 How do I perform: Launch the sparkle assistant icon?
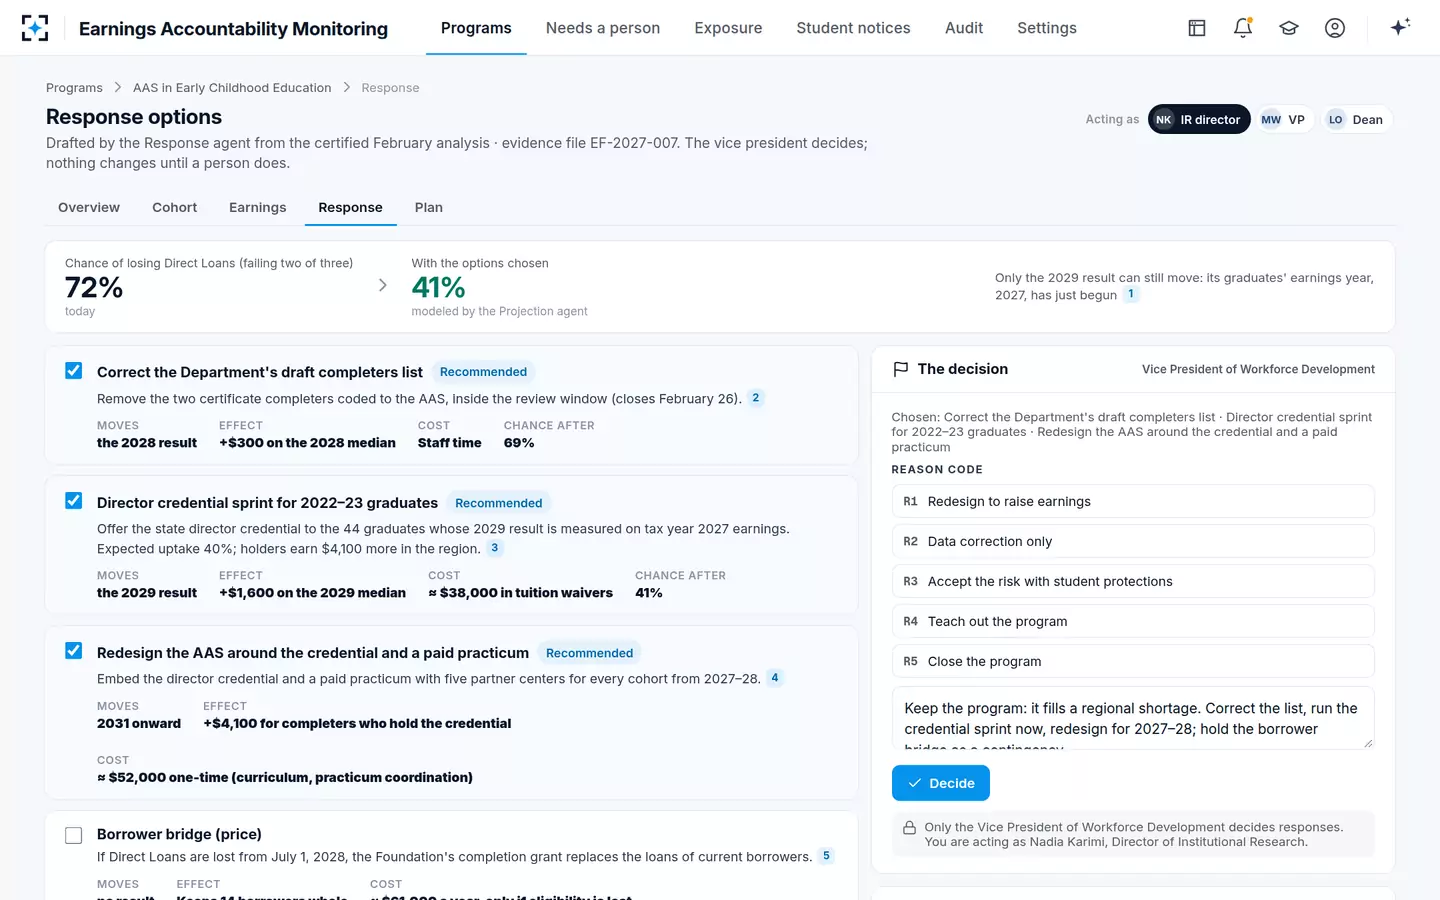coord(1400,27)
